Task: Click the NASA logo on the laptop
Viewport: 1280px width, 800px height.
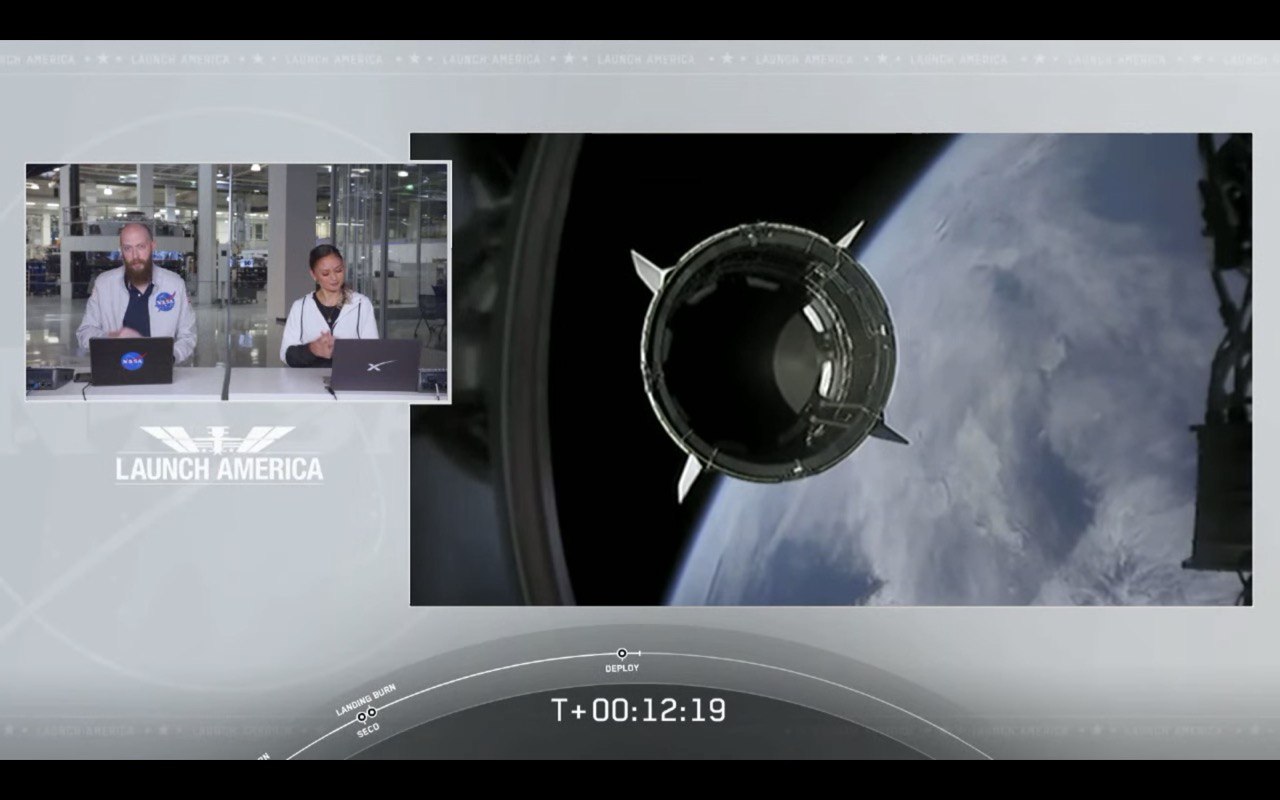Action: pyautogui.click(x=132, y=361)
